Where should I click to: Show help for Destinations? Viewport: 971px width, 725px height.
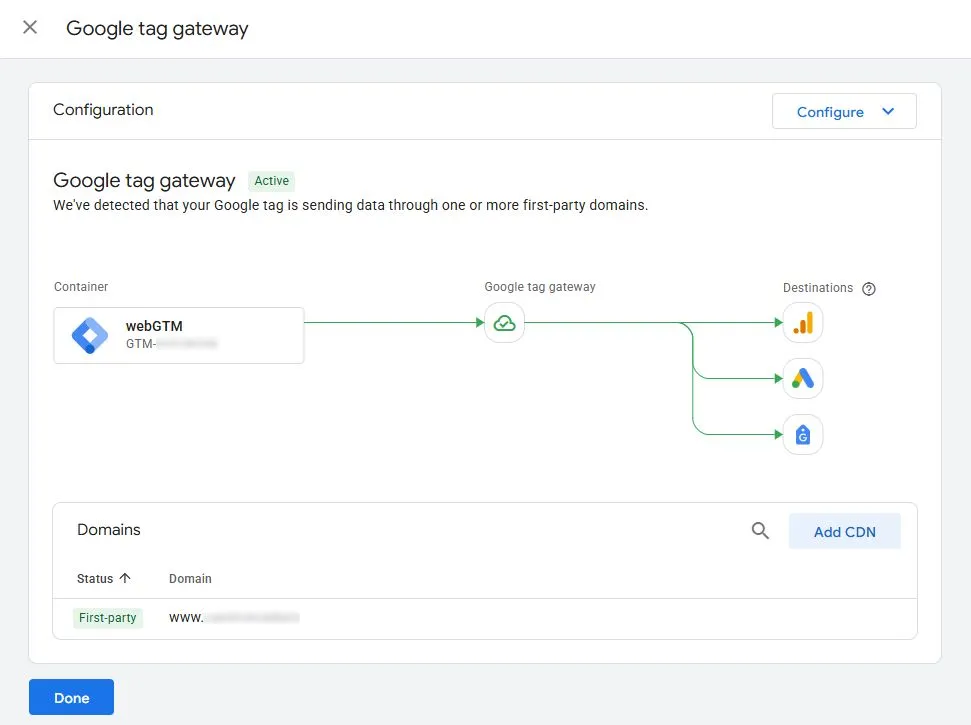point(869,289)
